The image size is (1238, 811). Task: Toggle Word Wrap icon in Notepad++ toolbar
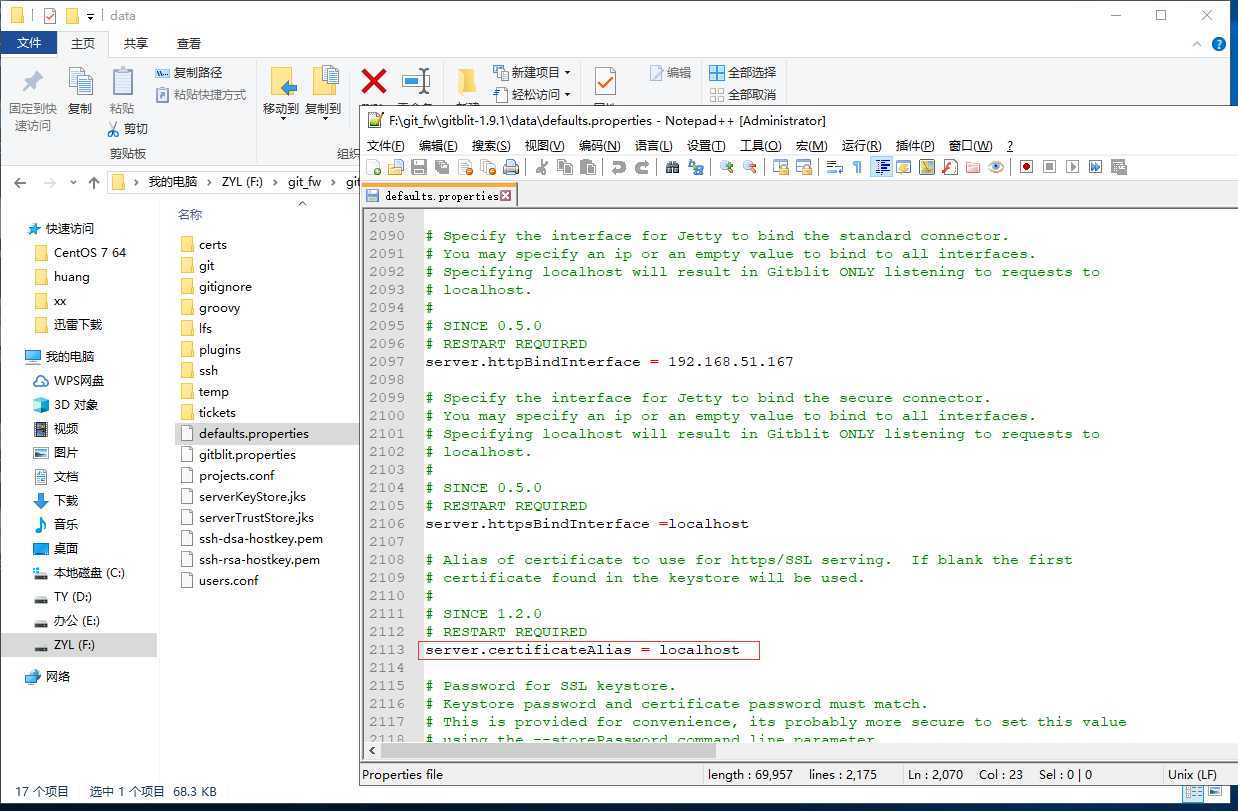click(834, 167)
